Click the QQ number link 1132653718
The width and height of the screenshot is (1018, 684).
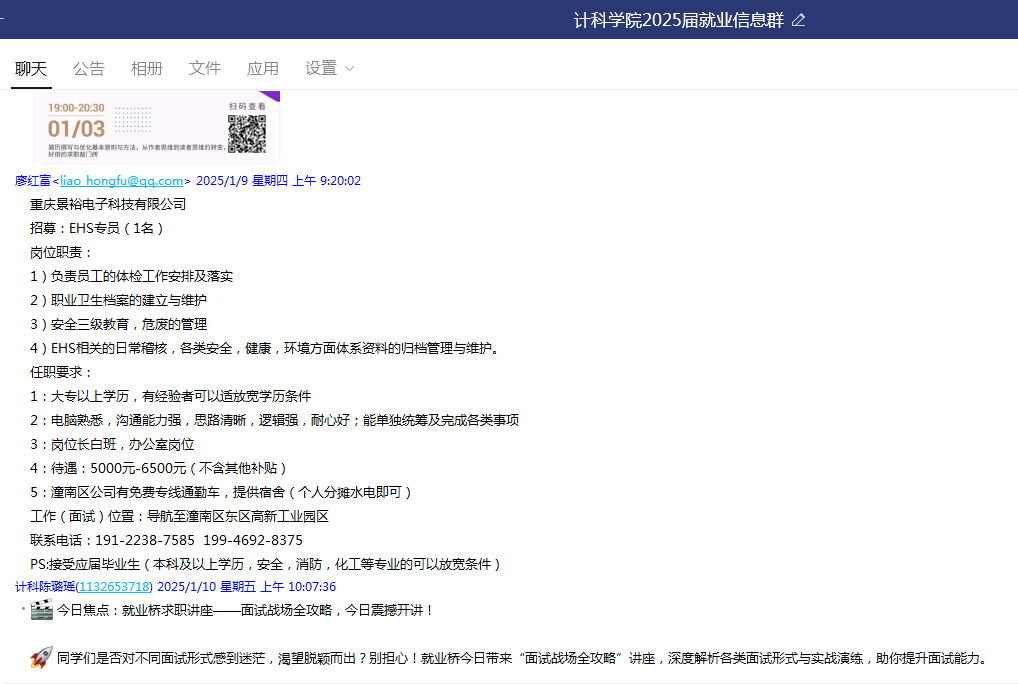[x=115, y=587]
